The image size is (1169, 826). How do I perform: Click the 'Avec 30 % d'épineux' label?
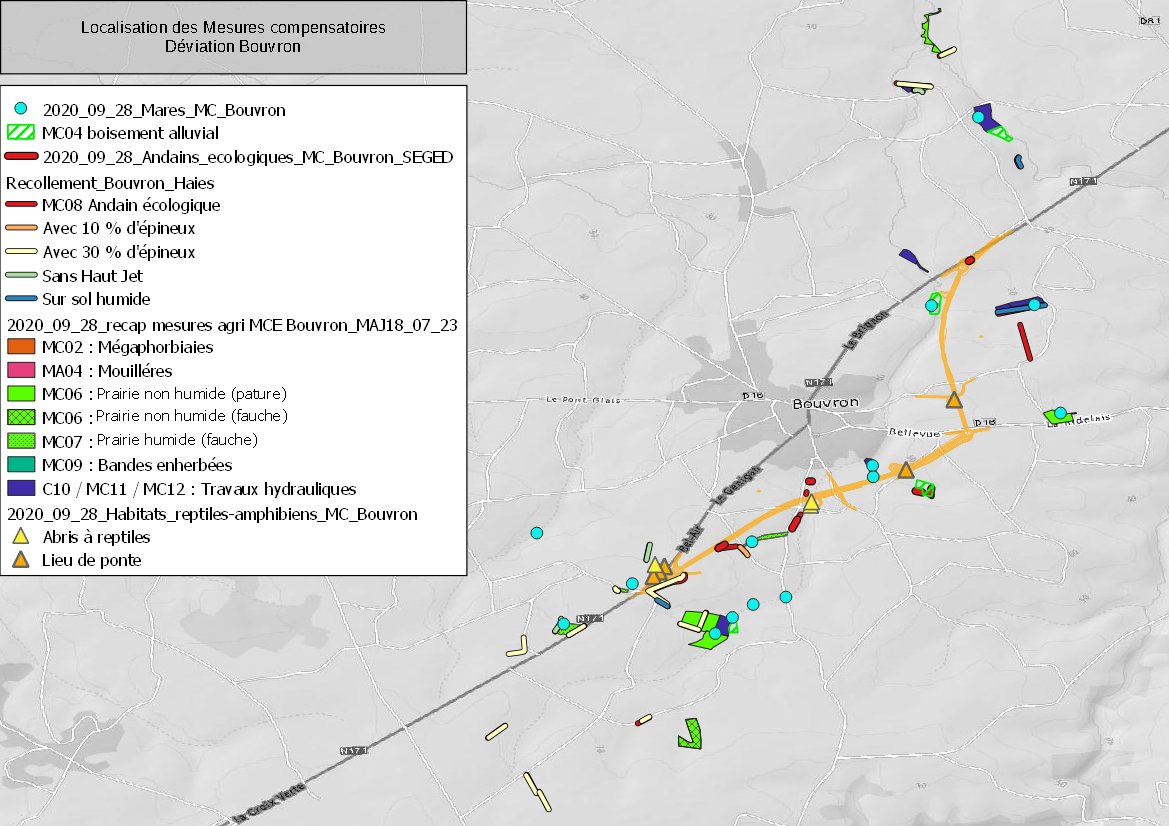click(x=119, y=252)
